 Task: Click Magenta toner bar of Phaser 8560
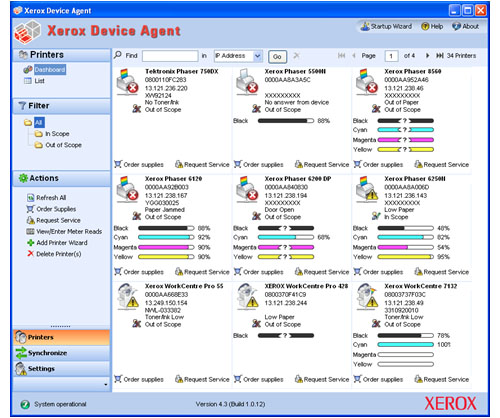(405, 140)
